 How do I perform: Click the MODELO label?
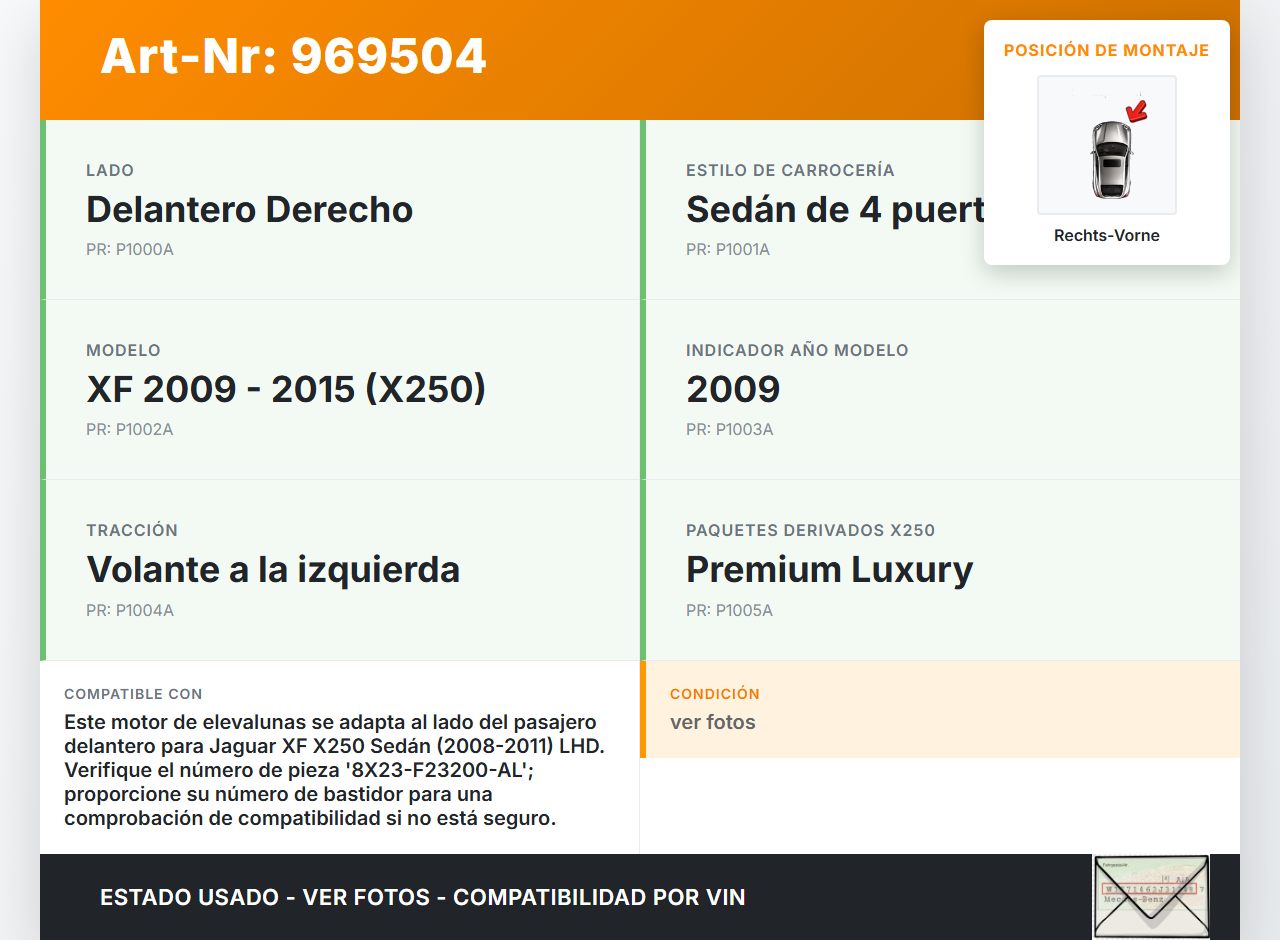(x=123, y=350)
